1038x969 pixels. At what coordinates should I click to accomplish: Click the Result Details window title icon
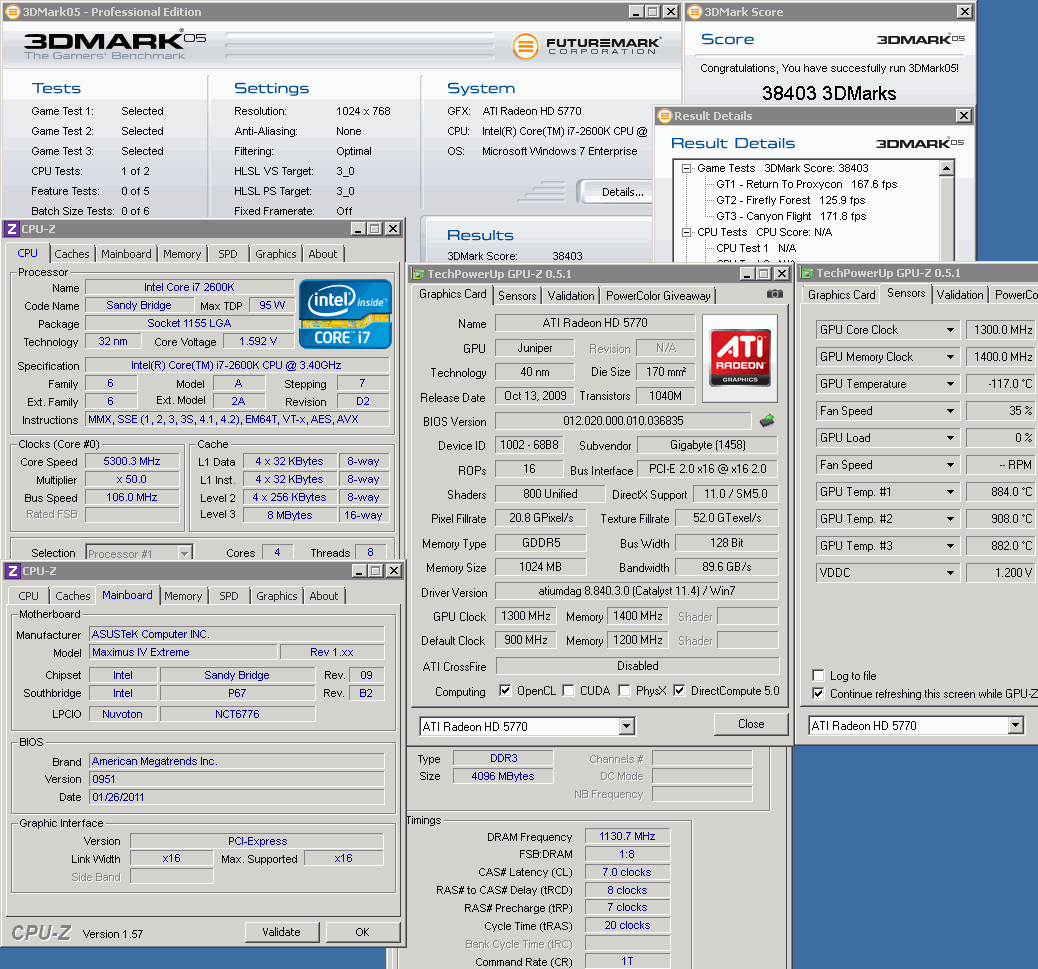665,116
